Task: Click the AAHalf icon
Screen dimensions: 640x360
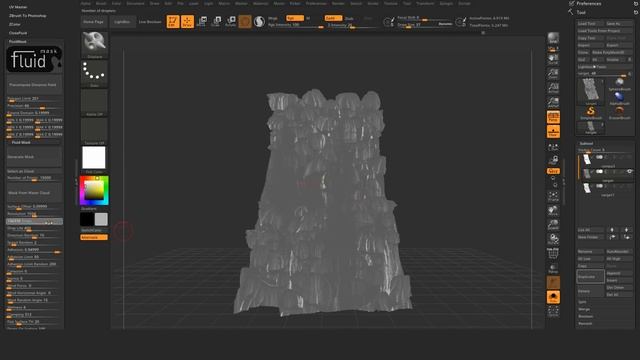Action: point(553,102)
